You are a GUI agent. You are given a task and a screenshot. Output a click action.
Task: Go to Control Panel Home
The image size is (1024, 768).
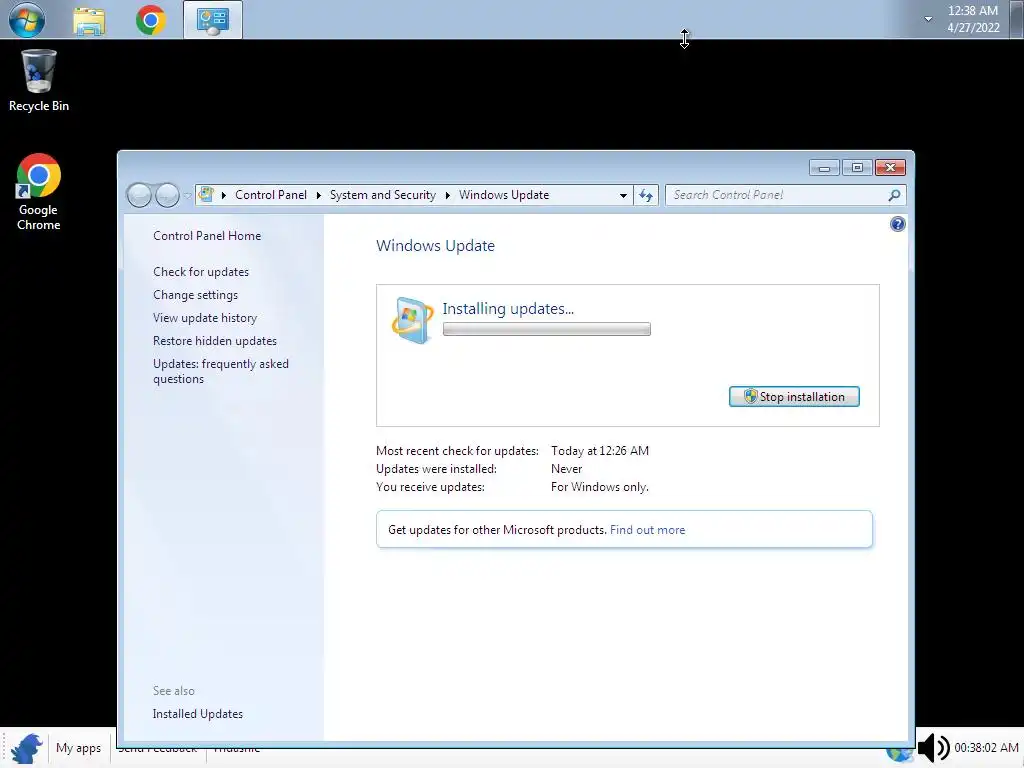[207, 236]
